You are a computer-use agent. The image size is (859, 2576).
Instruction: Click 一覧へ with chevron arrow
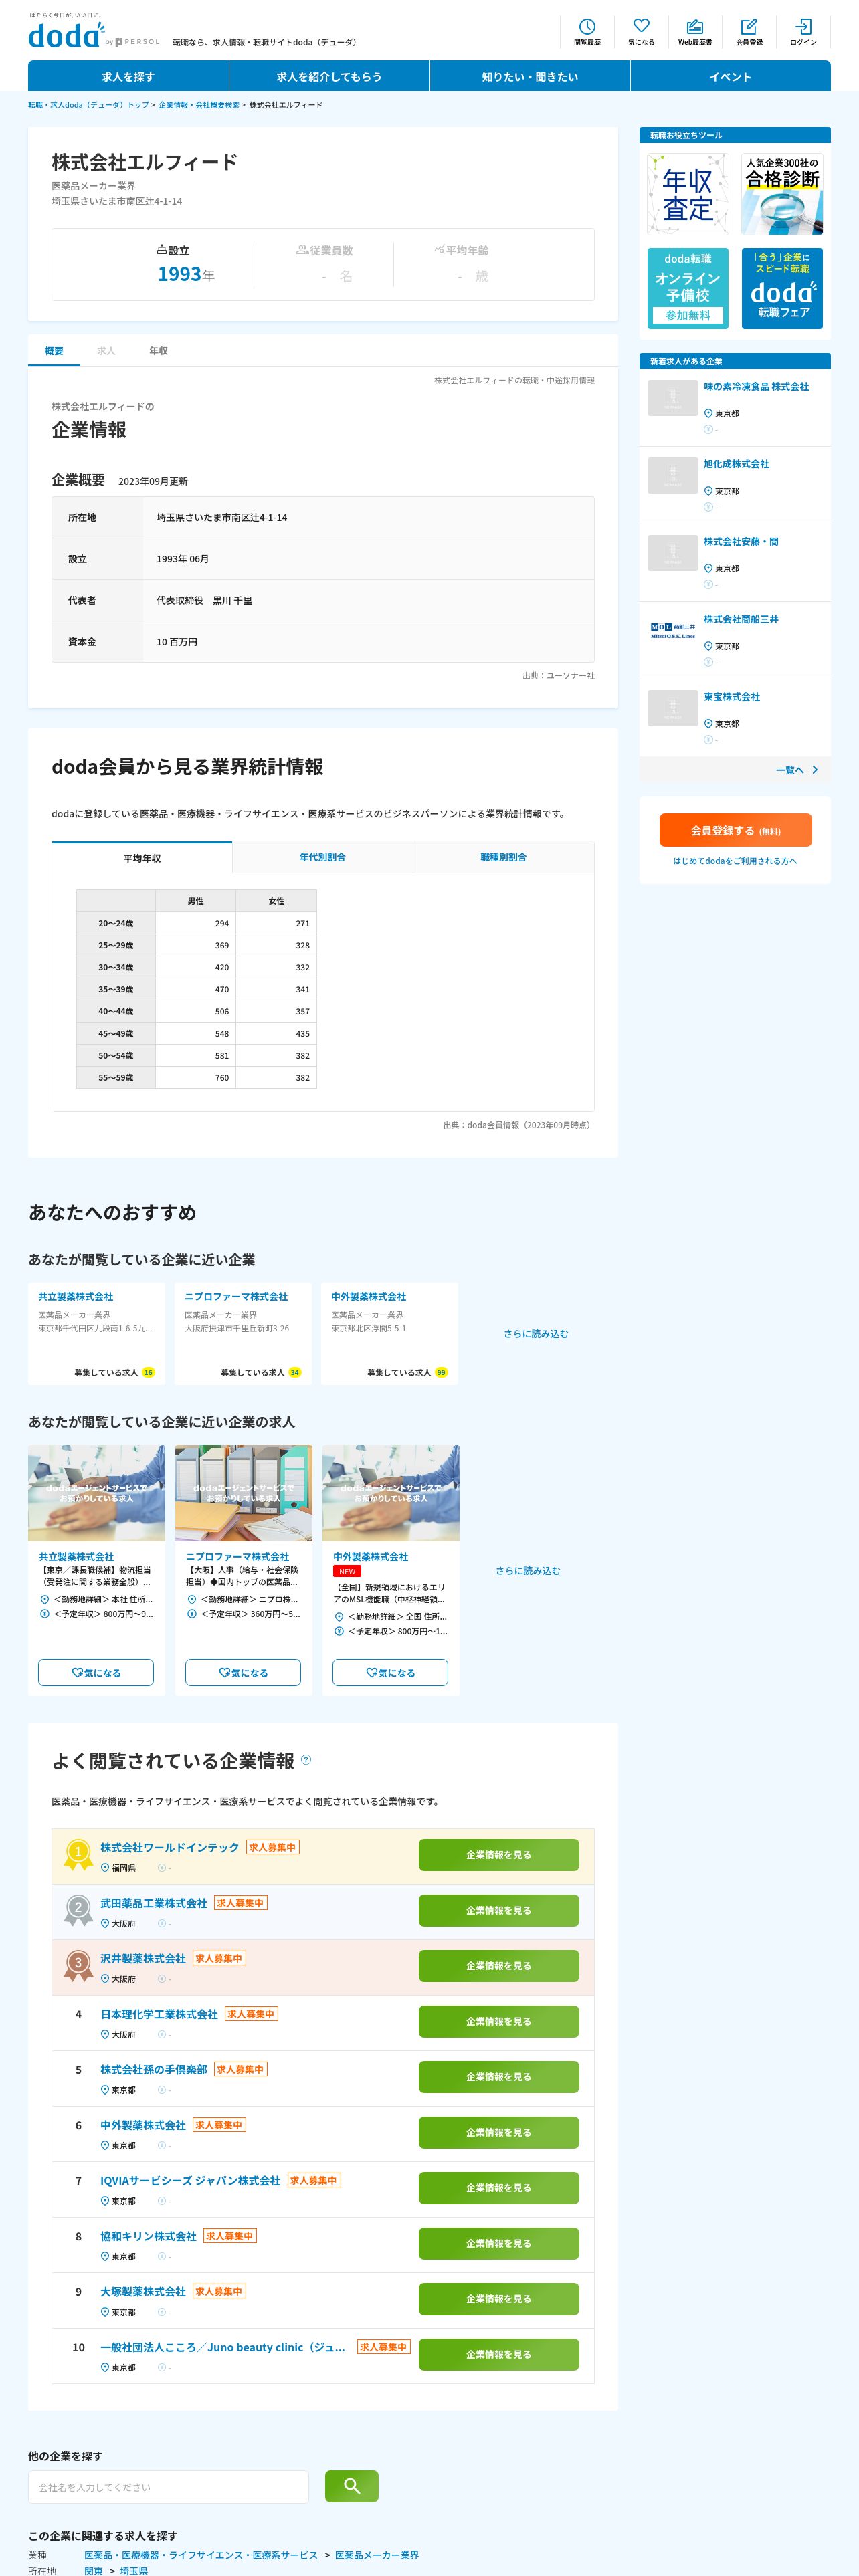(797, 770)
